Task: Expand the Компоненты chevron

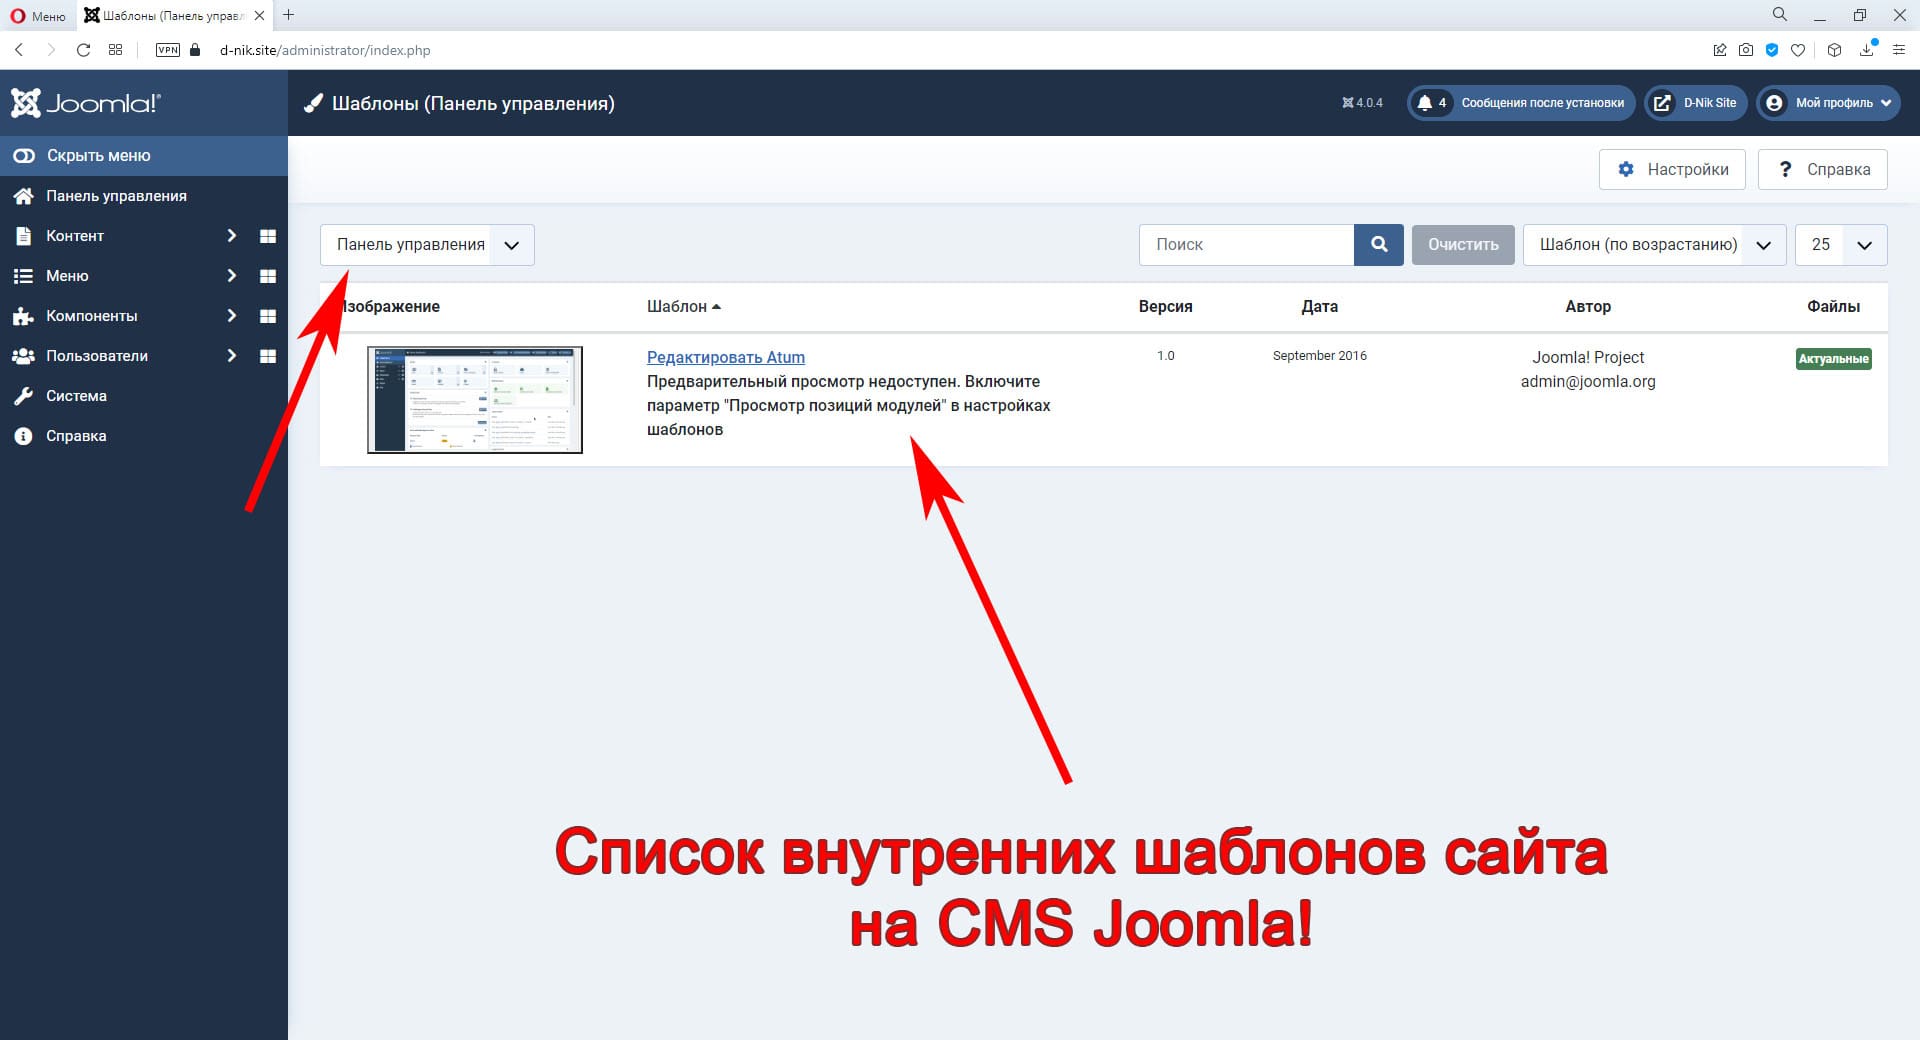Action: [x=231, y=316]
